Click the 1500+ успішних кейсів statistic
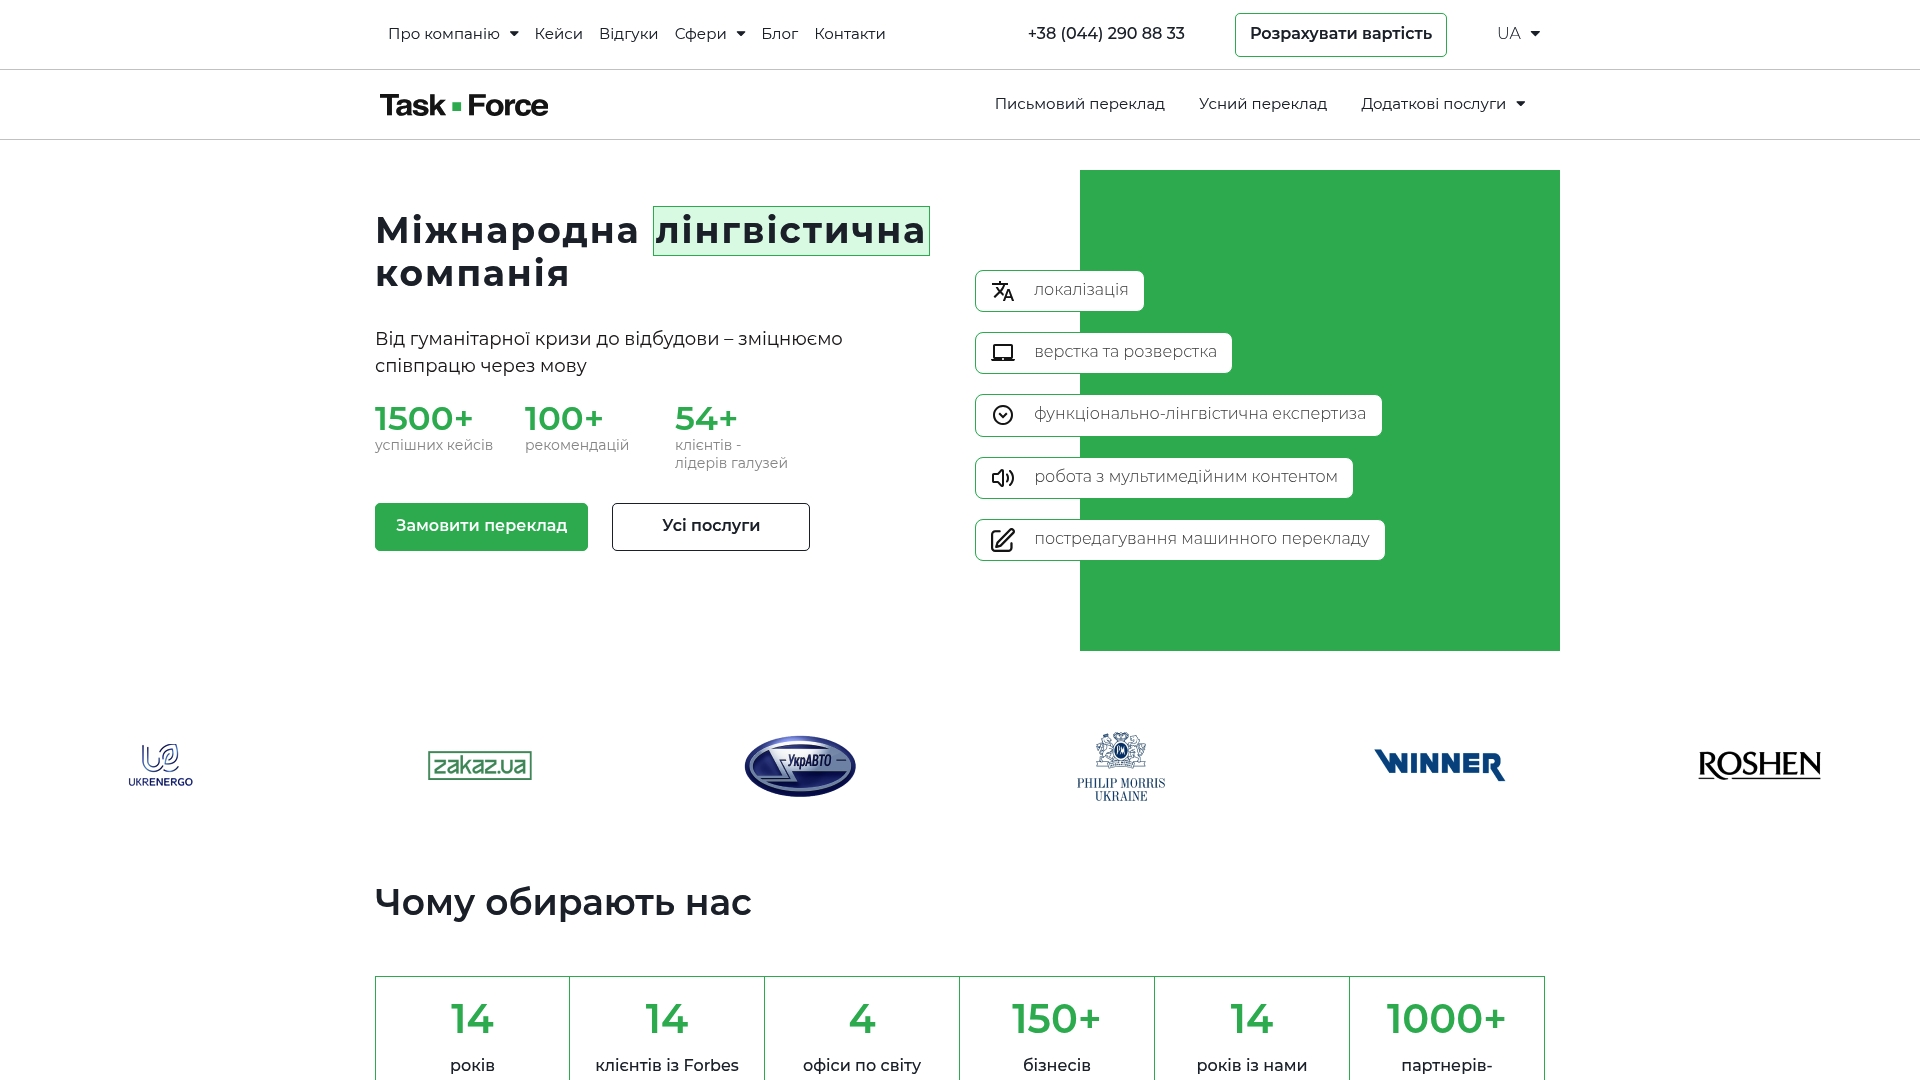 434,428
